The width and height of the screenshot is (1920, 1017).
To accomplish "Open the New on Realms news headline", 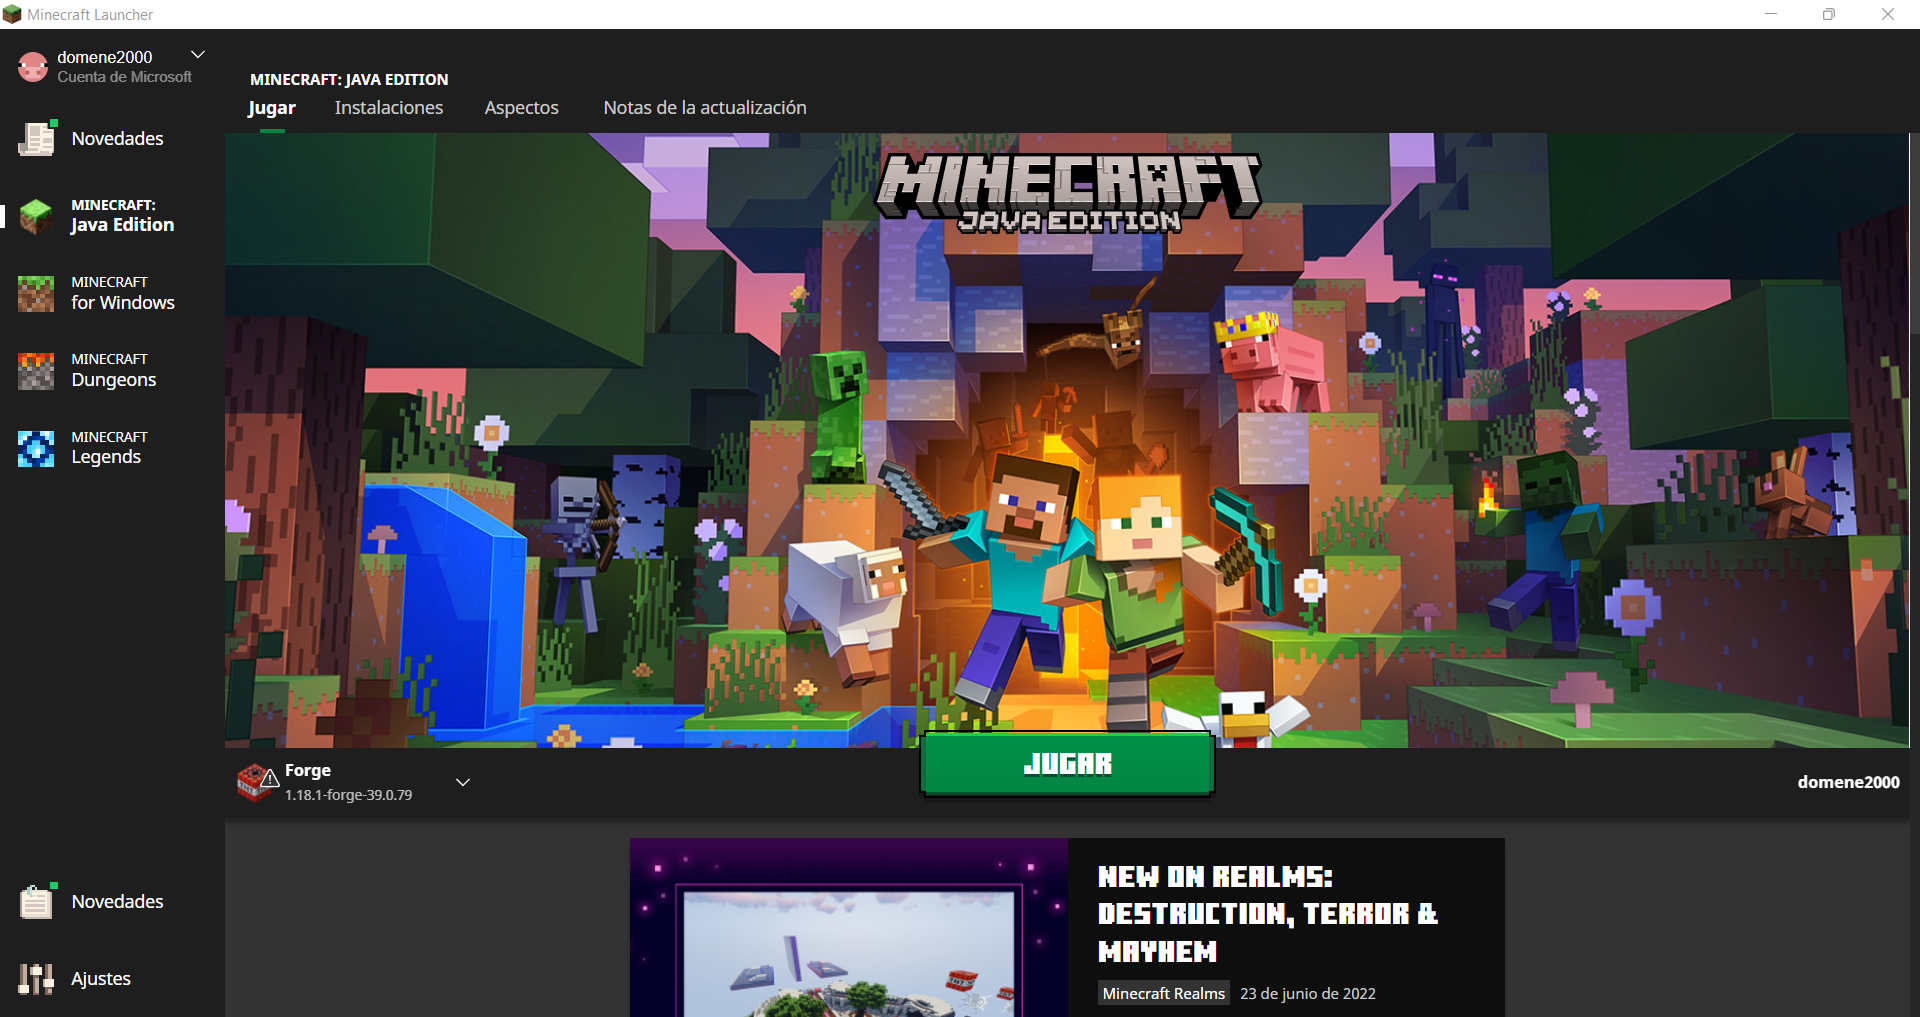I will pyautogui.click(x=1268, y=914).
